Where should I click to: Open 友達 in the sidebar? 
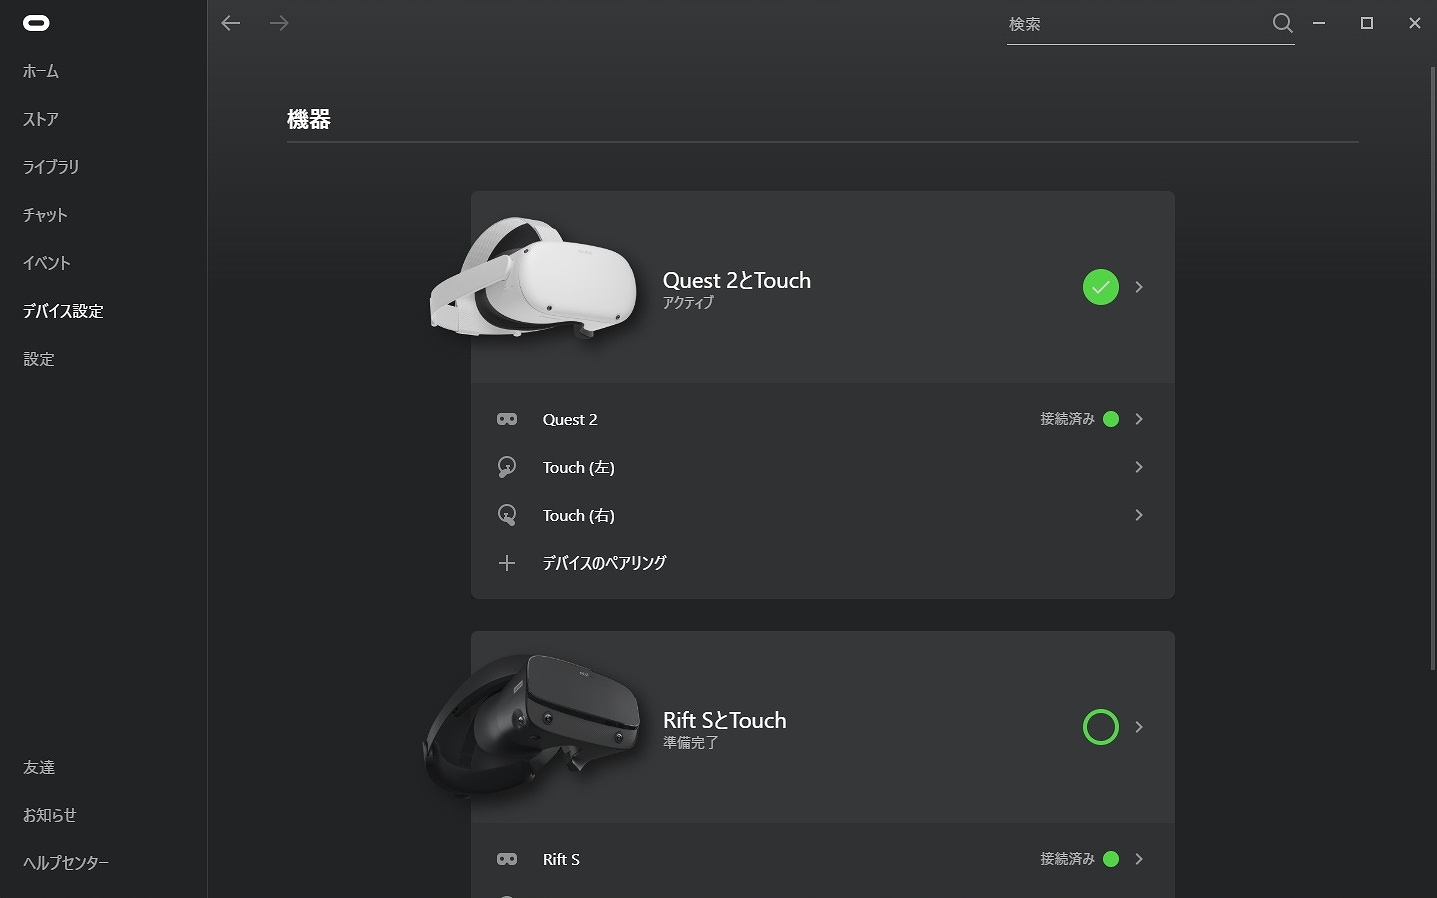coord(39,767)
